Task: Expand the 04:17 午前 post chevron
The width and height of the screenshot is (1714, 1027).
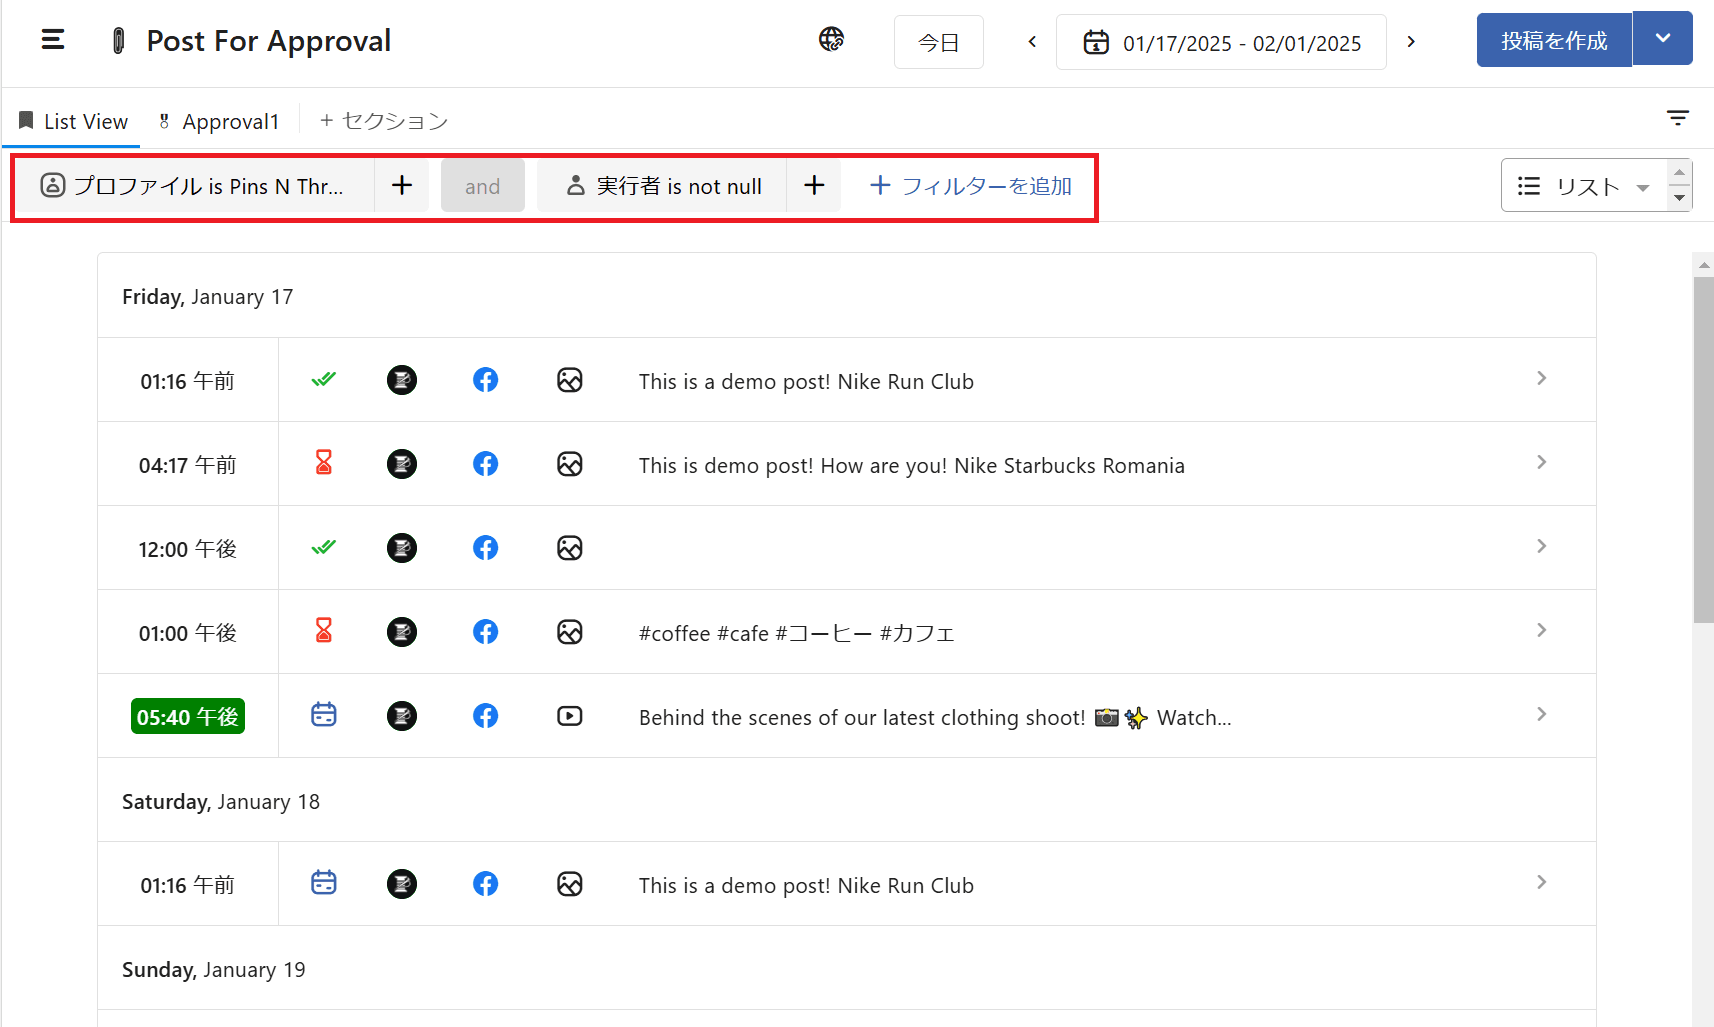Action: click(1542, 462)
